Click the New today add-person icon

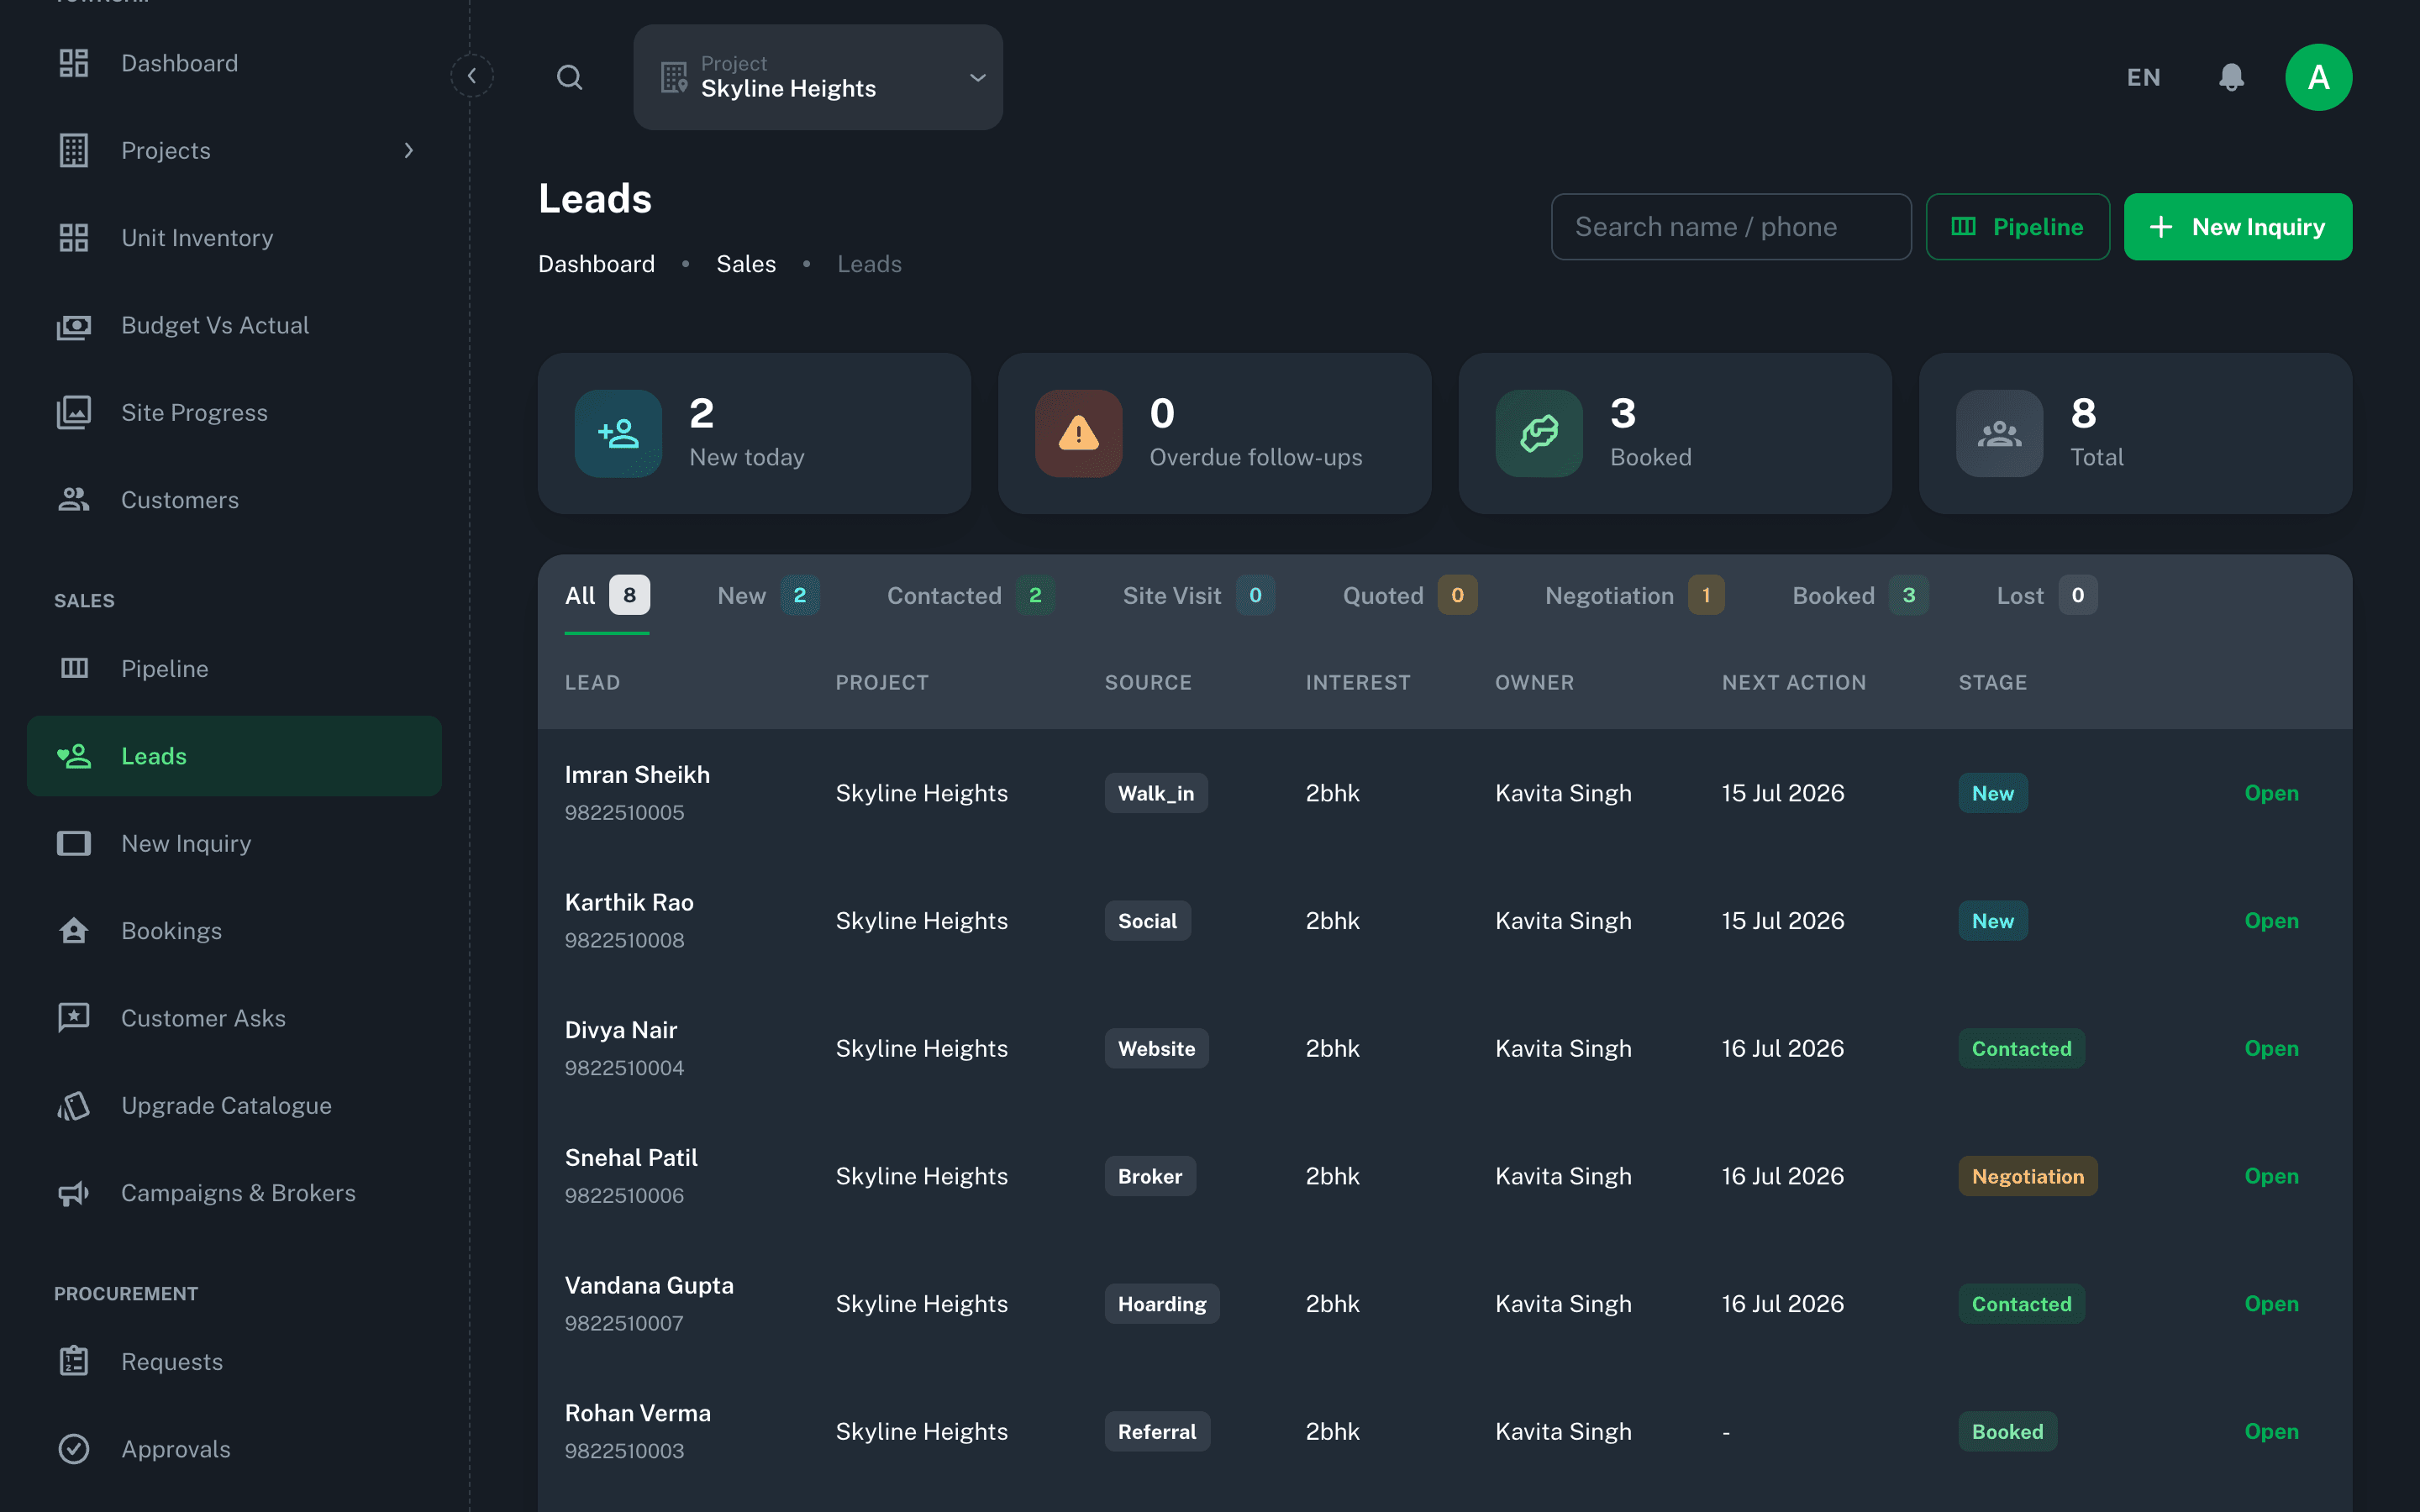[x=618, y=433]
